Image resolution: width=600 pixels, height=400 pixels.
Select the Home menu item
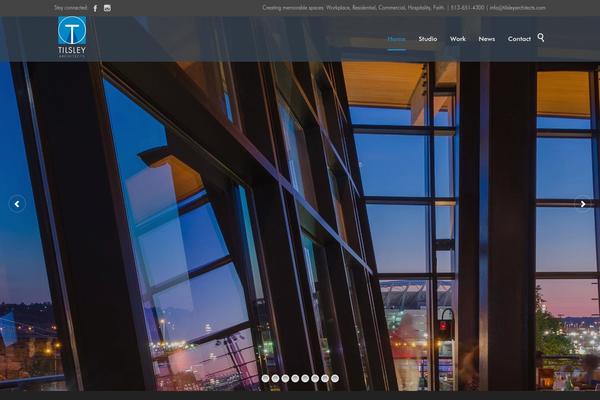[396, 39]
